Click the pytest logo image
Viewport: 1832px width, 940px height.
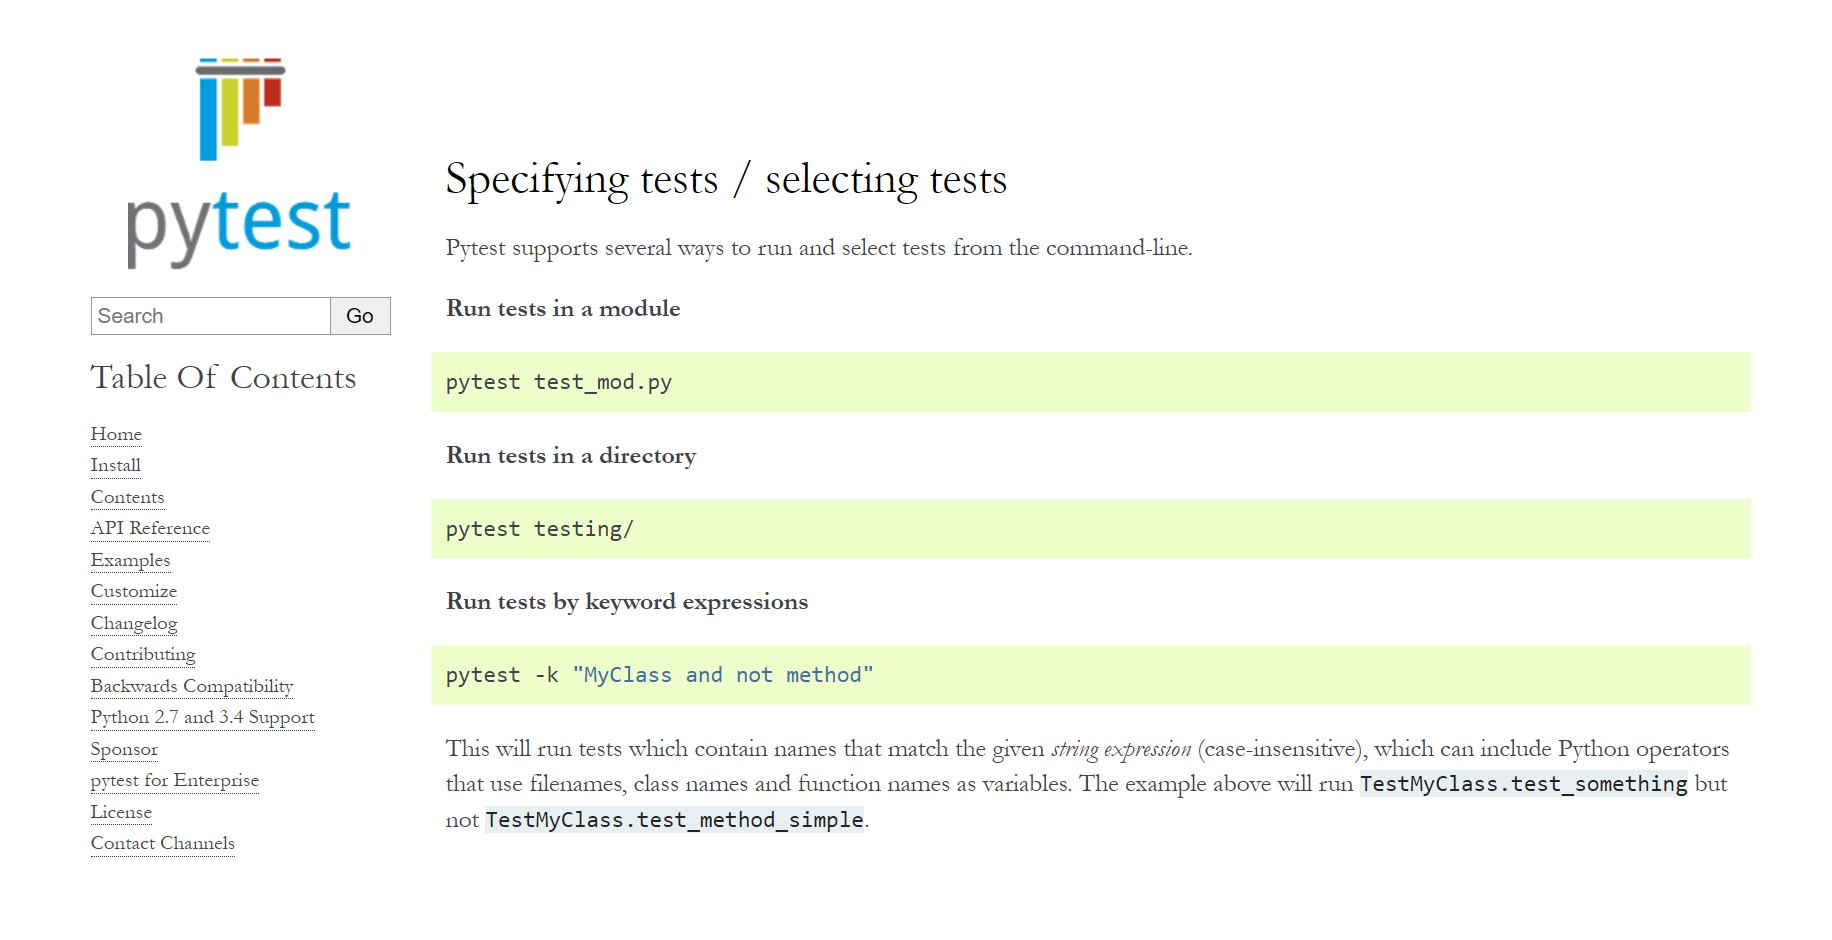pos(240,163)
